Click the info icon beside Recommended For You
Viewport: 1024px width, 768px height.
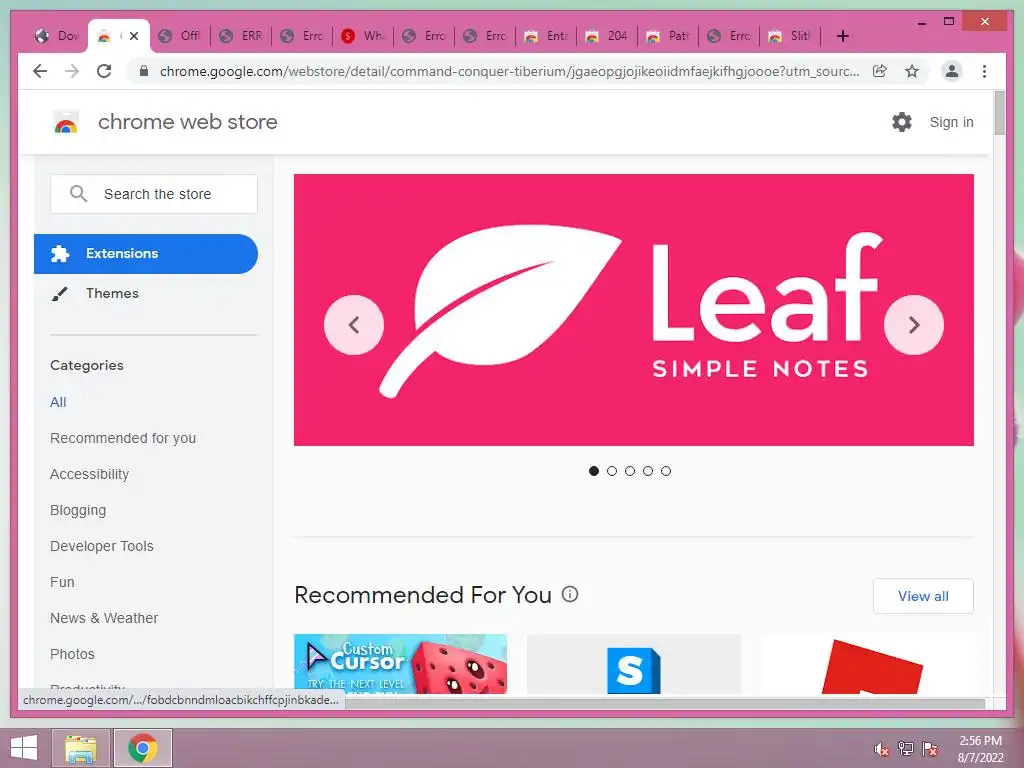(x=570, y=594)
